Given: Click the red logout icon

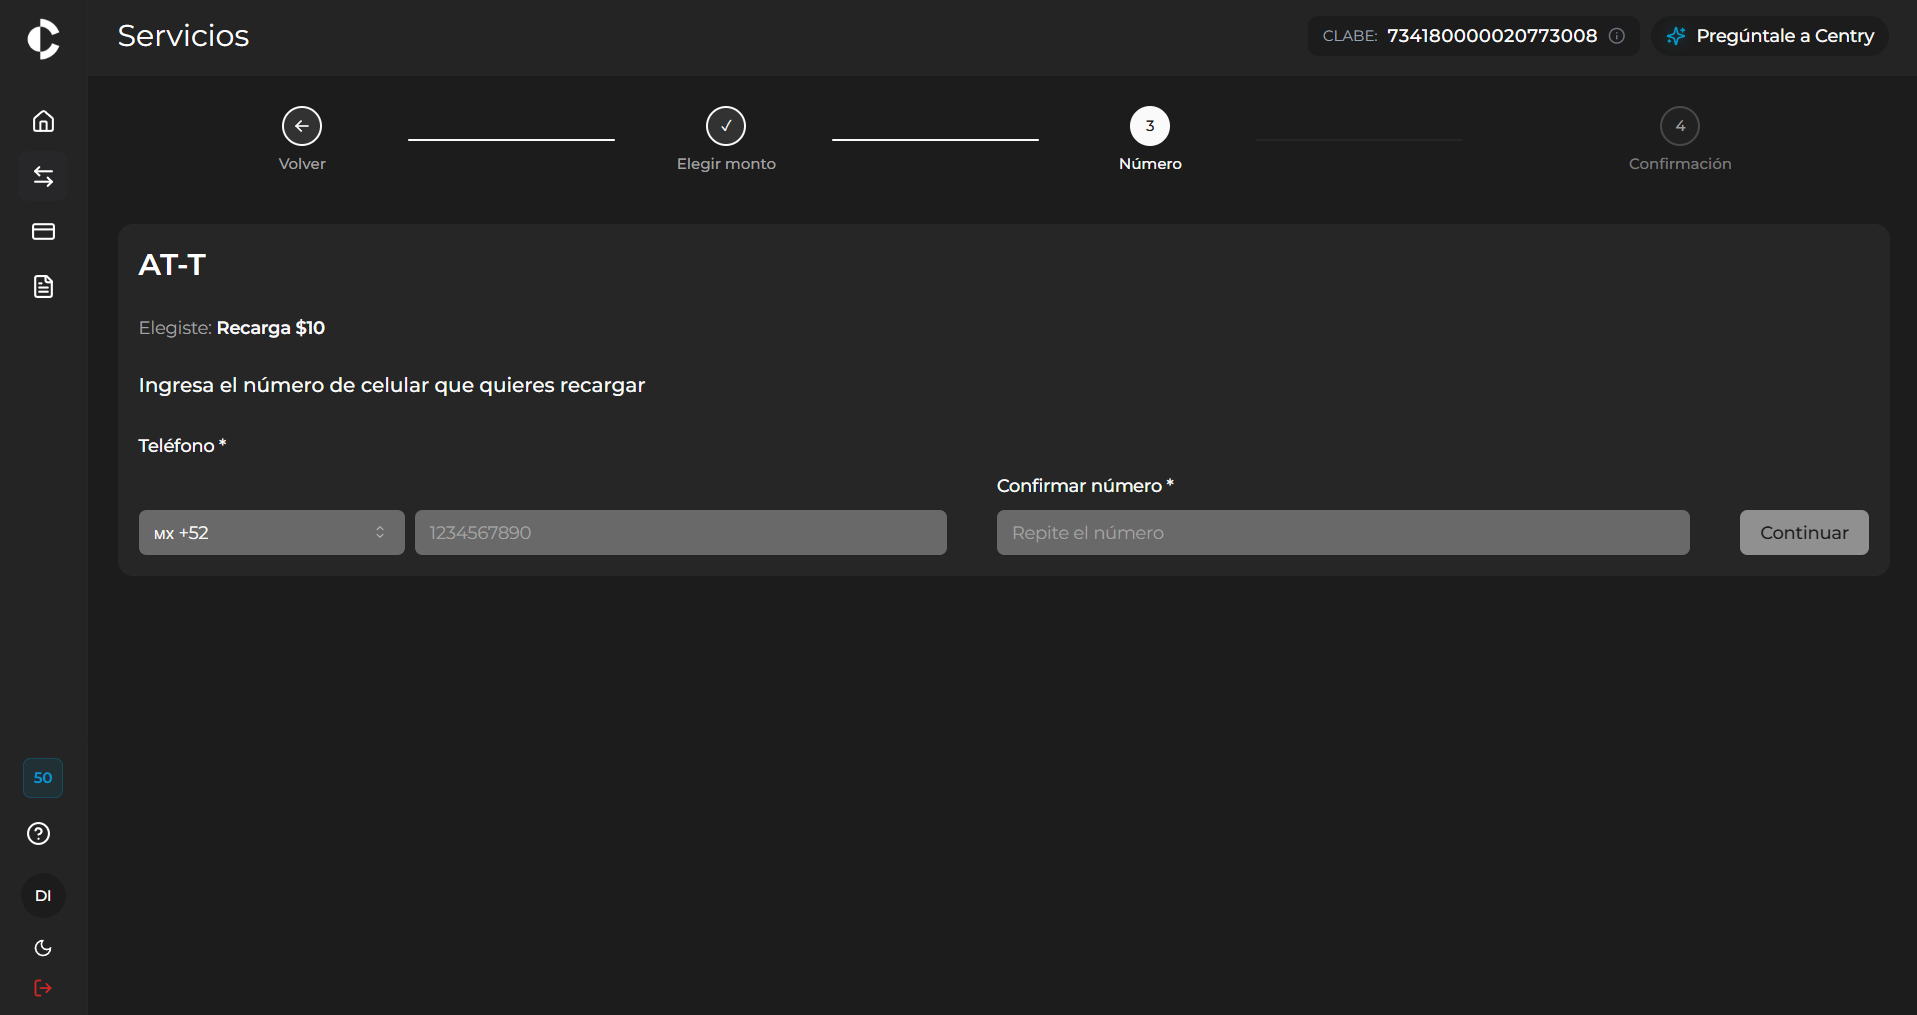Looking at the screenshot, I should [x=43, y=988].
